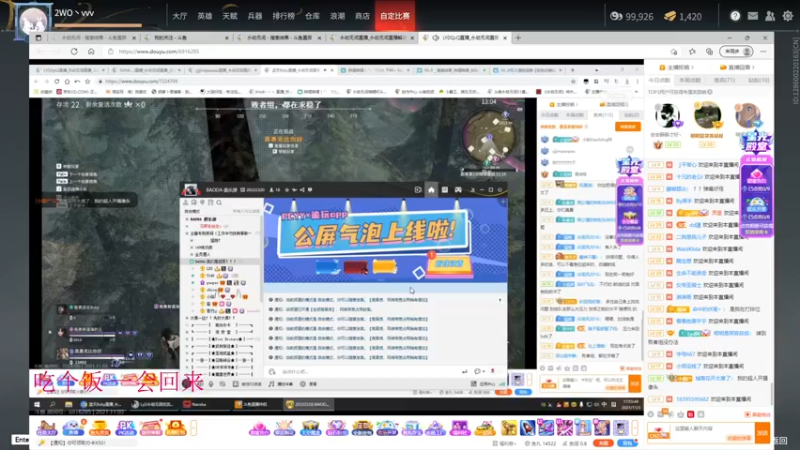
Task: Click the pink heart gift icon in gift bar
Action: [x=259, y=428]
